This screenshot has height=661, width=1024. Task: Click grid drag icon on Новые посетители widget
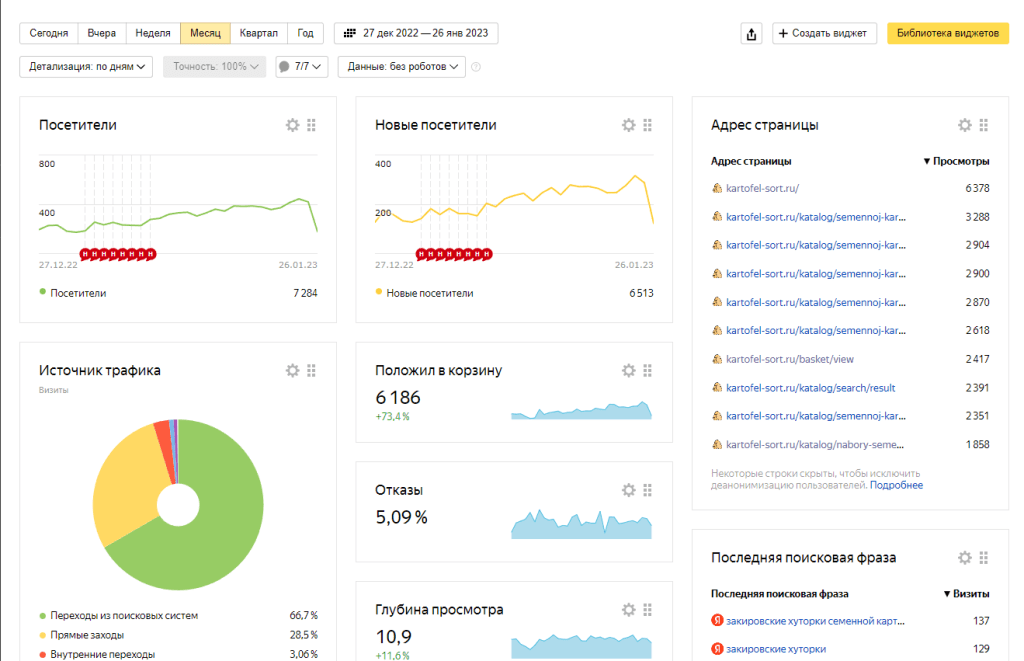coord(647,125)
